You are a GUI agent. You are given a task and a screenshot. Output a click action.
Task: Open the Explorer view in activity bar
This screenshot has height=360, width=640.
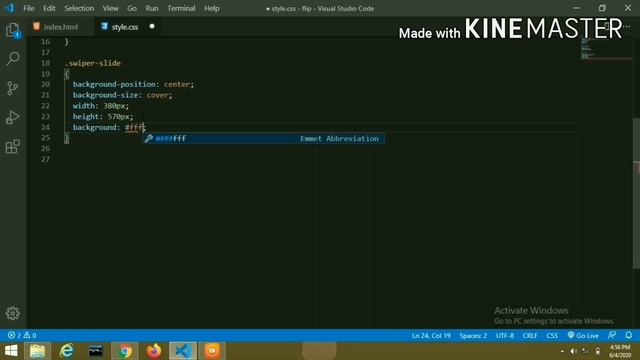[x=13, y=30]
